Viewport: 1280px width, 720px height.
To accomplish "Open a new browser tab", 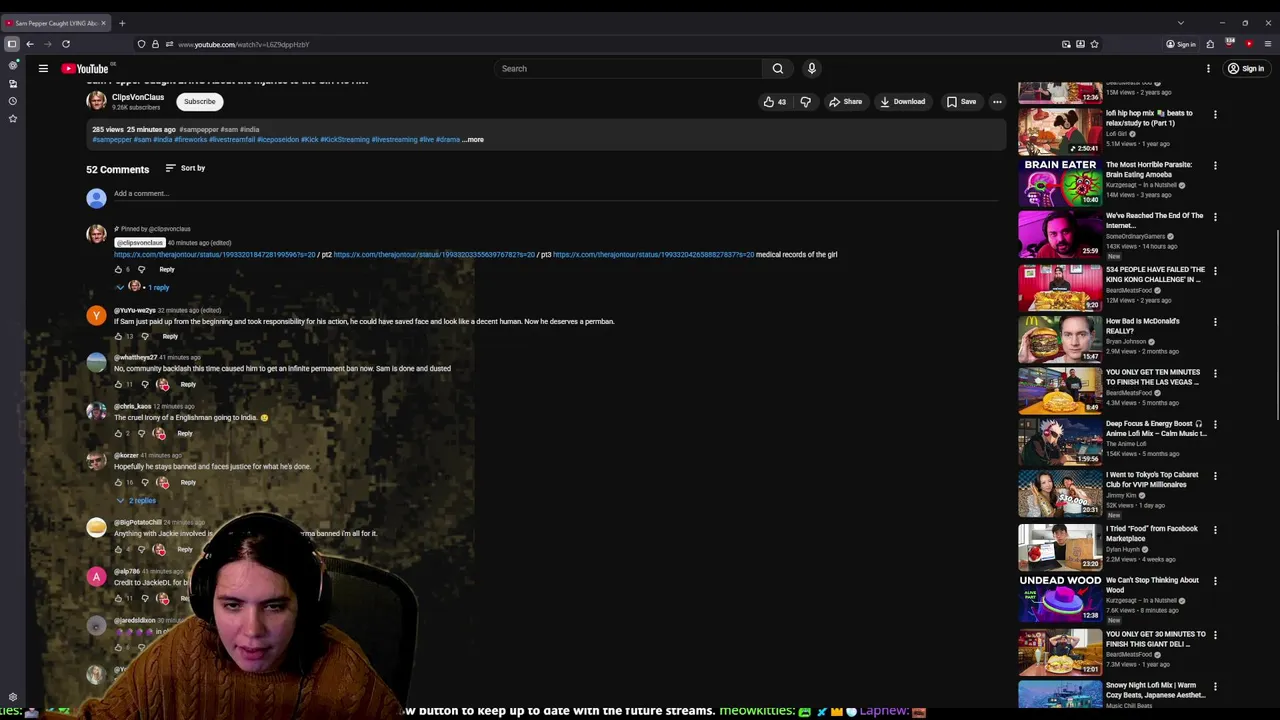I will (122, 23).
